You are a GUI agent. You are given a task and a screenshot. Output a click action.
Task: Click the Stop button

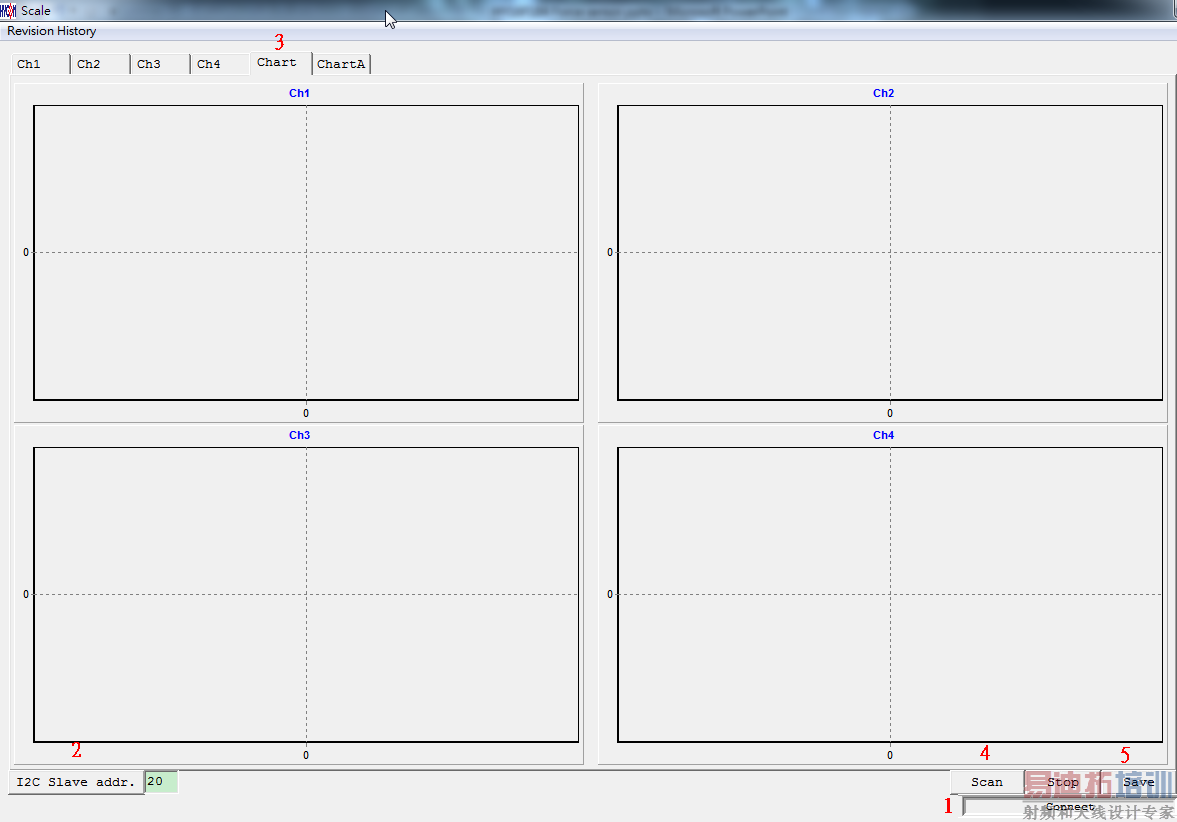click(x=1063, y=781)
